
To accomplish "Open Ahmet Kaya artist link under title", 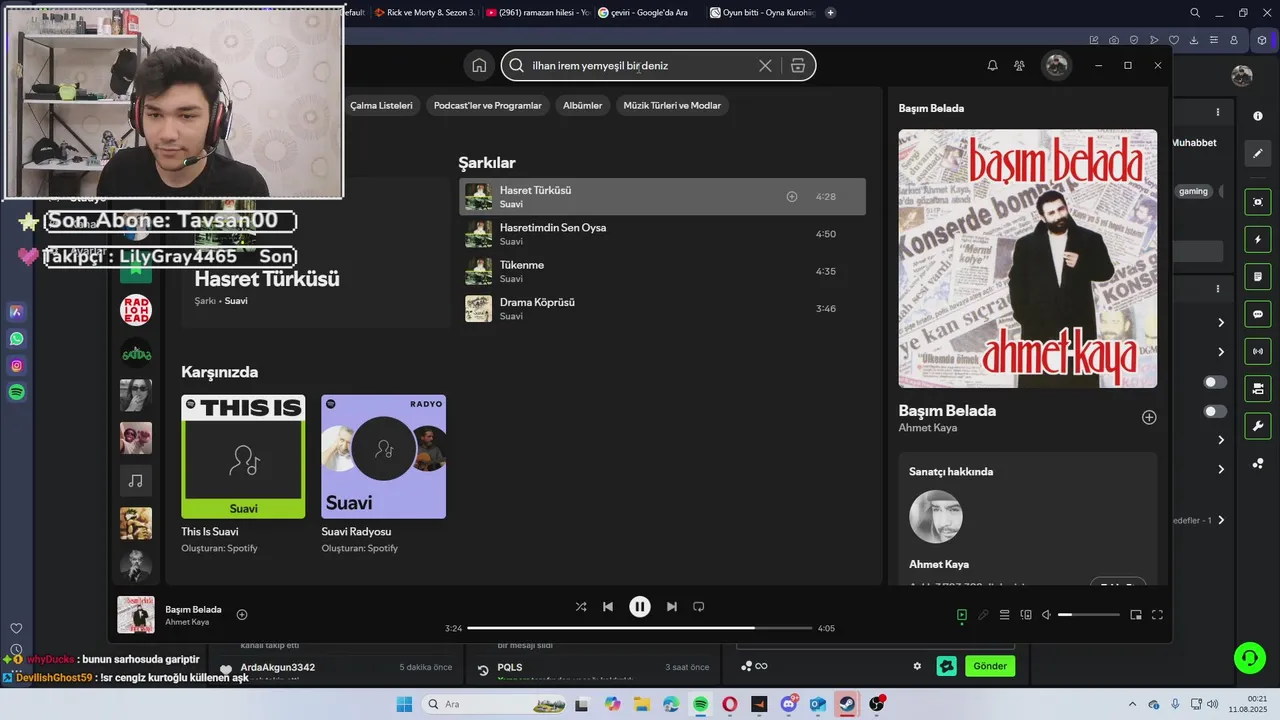I will tap(927, 428).
